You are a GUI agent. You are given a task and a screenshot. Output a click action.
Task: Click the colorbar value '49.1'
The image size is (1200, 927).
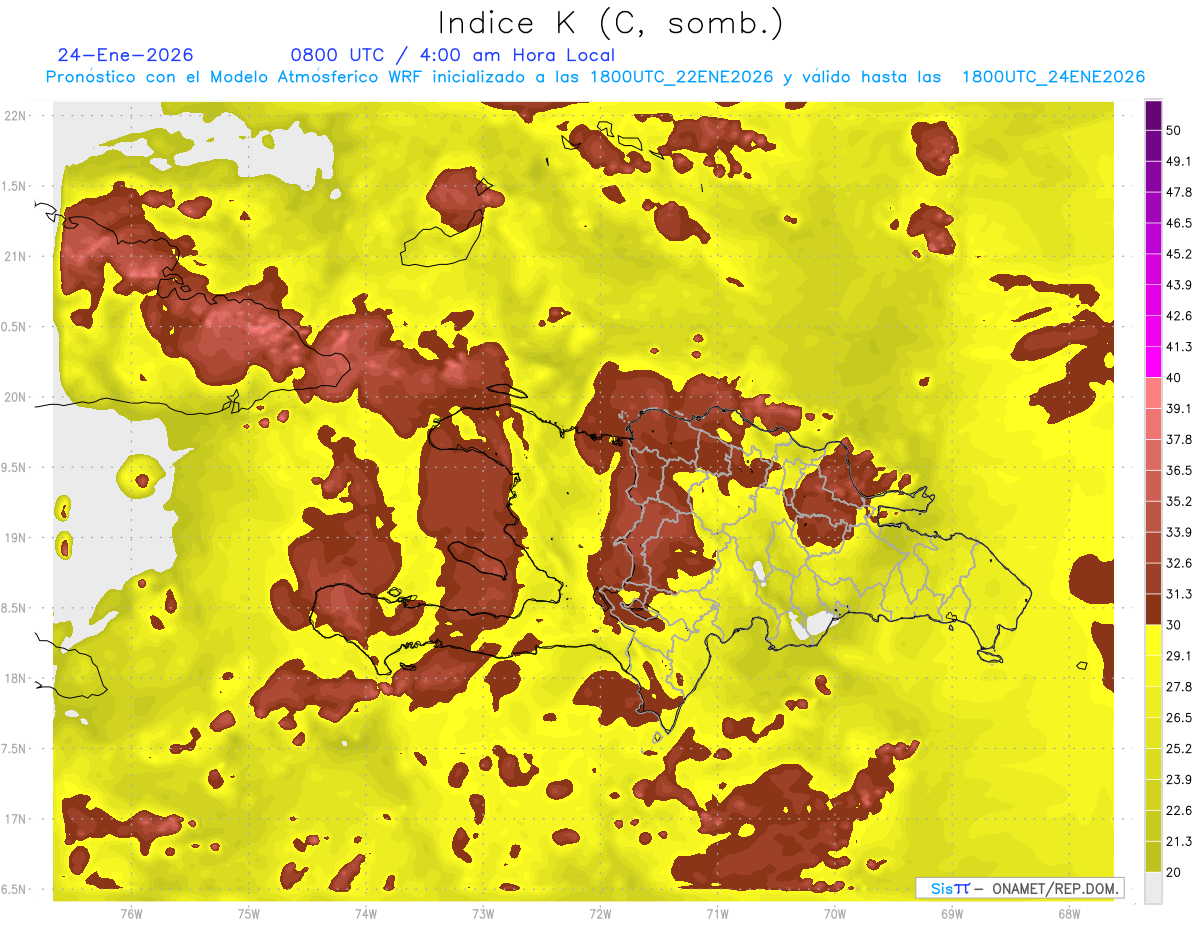pos(1179,162)
